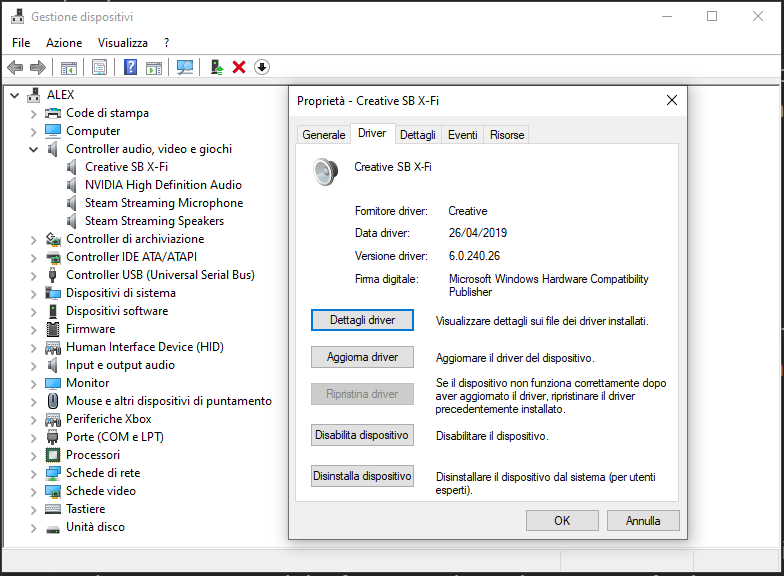Screen dimensions: 784x576
Task: Expand Controller di archiviazione node
Action: coord(34,240)
